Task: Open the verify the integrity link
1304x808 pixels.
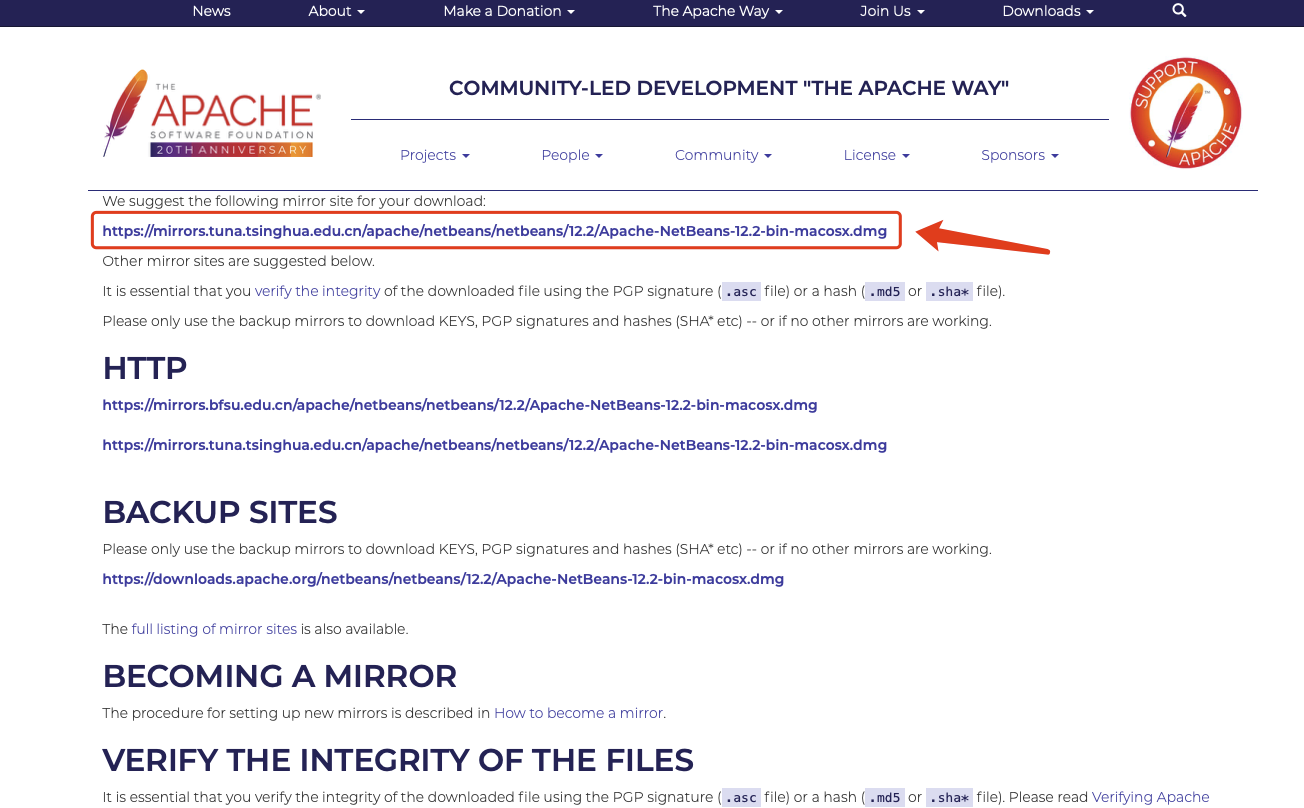Action: [317, 291]
